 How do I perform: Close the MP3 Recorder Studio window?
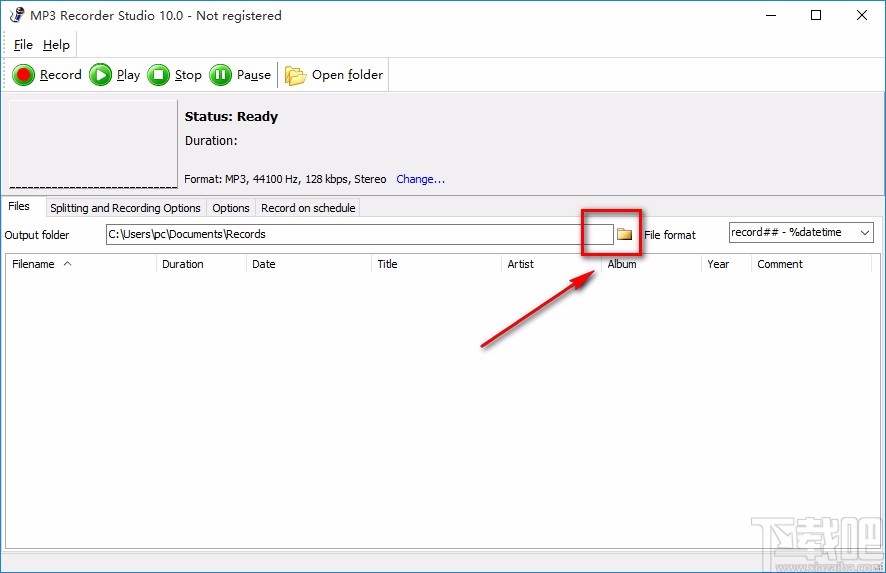tap(862, 15)
